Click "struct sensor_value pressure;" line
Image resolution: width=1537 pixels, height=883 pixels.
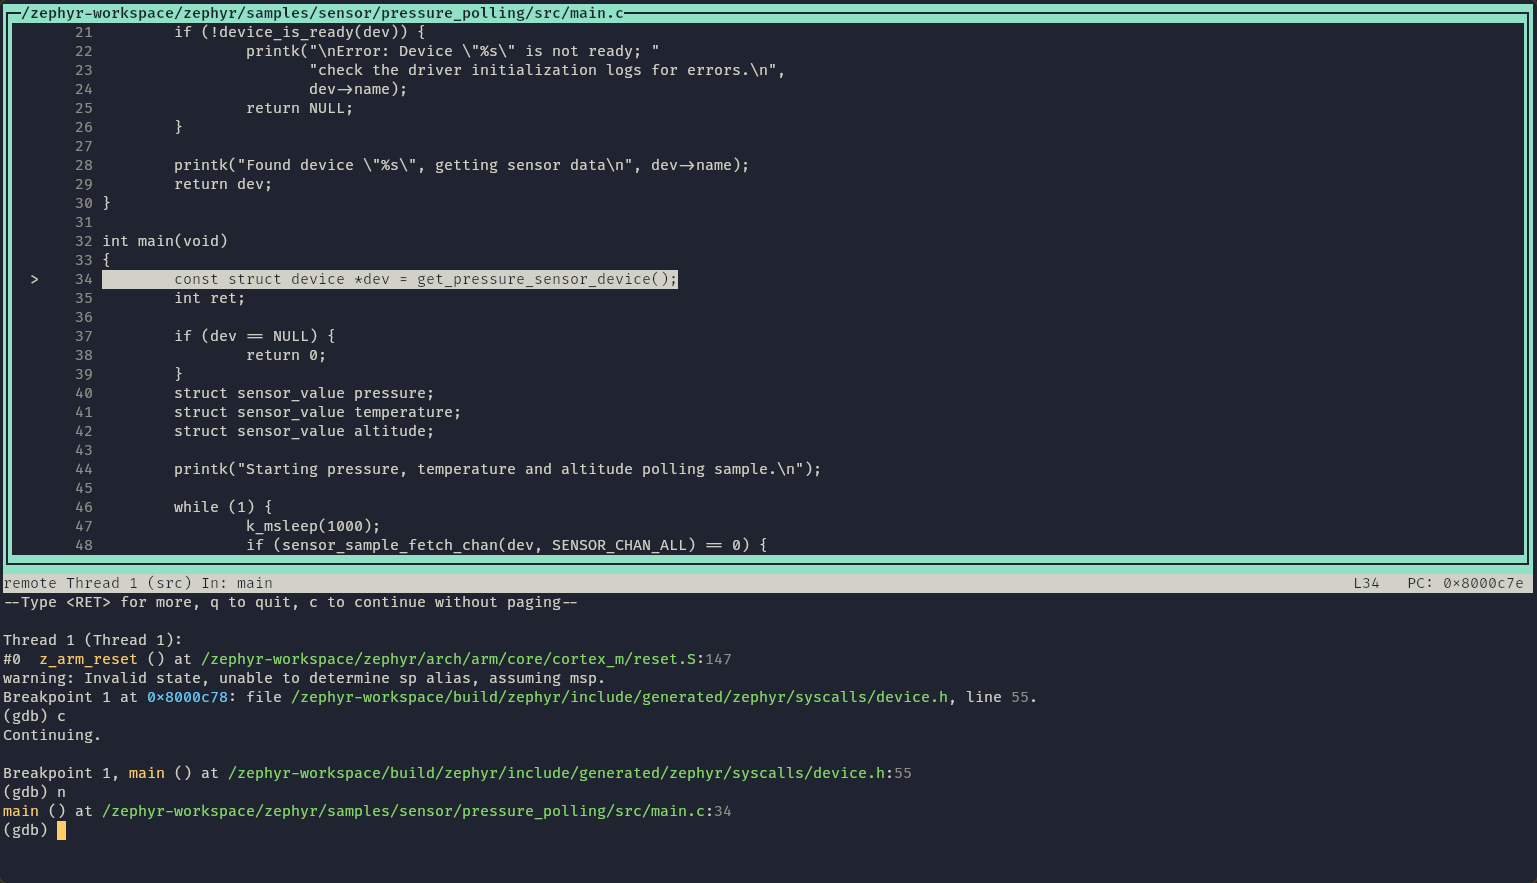pyautogui.click(x=304, y=393)
